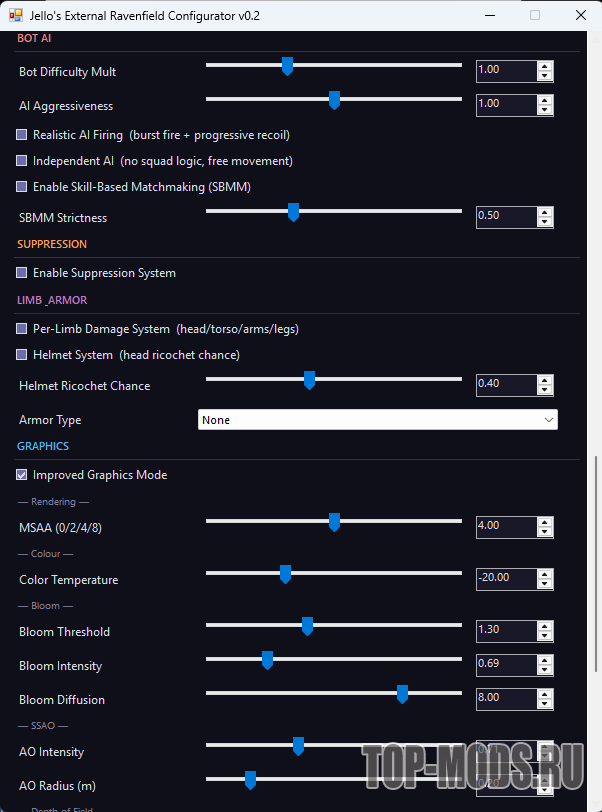
Task: Click the AO Intensity slider thumb
Action: (x=298, y=746)
